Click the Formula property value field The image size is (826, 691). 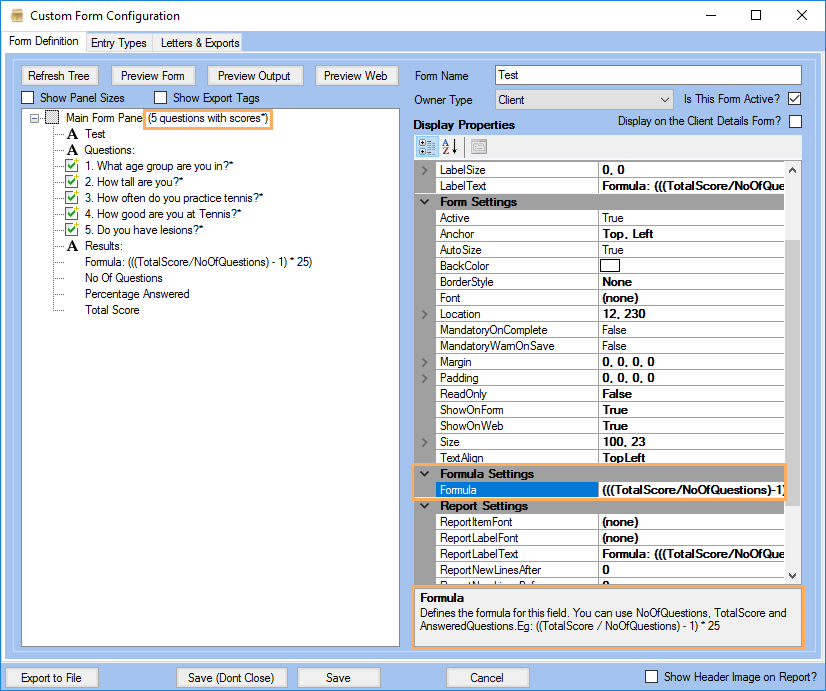692,490
